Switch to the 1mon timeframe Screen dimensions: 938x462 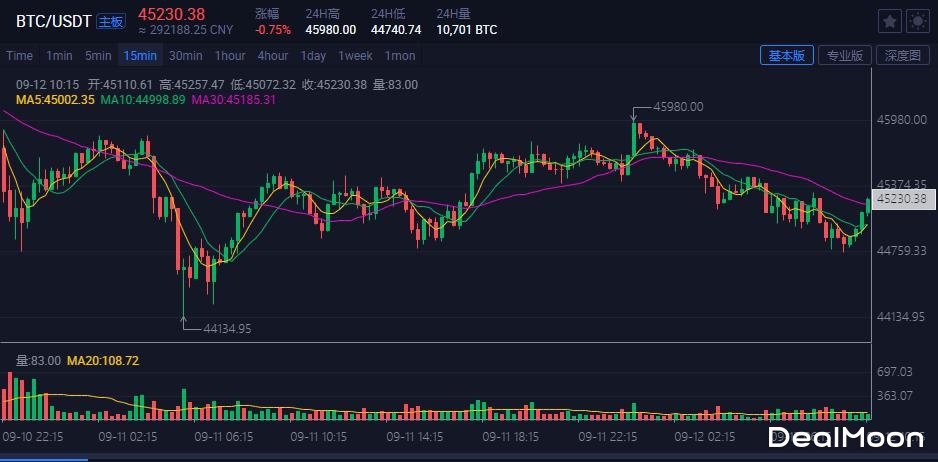point(400,56)
